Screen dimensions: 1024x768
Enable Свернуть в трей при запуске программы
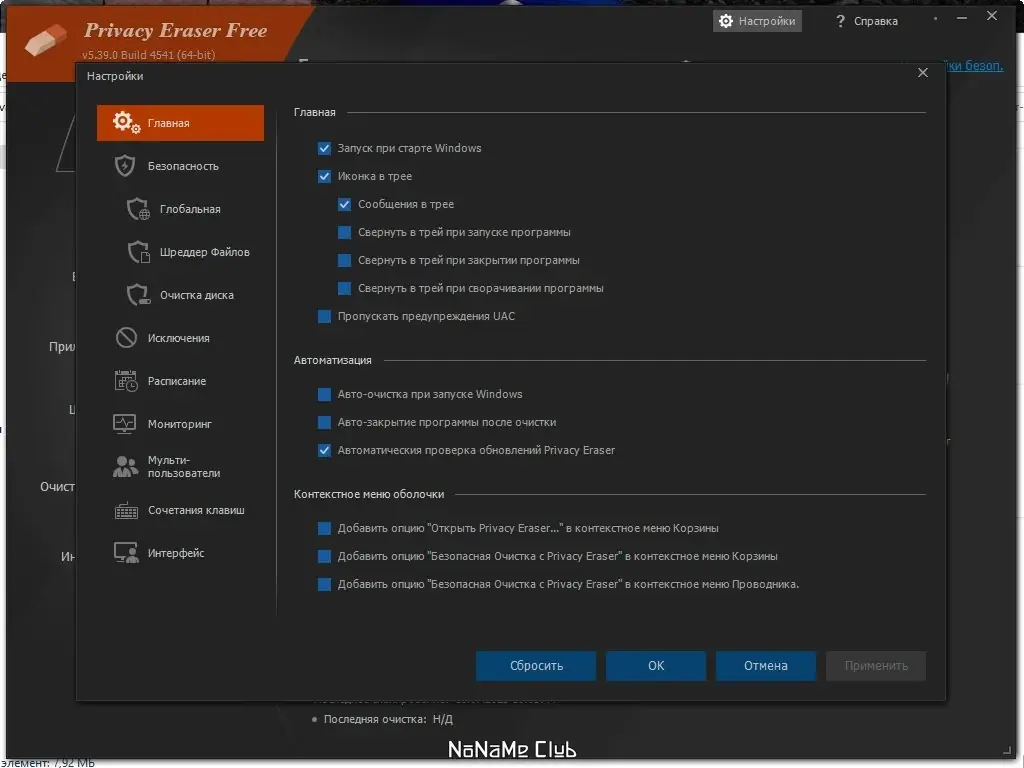[x=345, y=232]
